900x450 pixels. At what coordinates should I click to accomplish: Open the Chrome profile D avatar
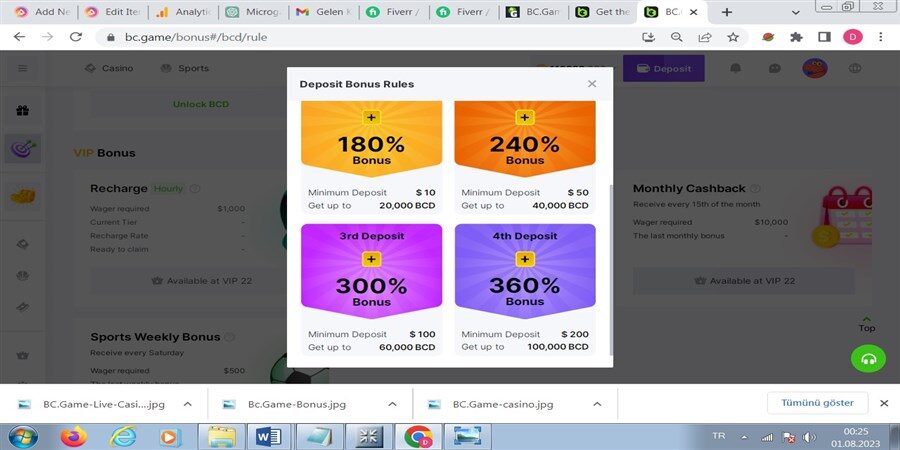click(852, 37)
